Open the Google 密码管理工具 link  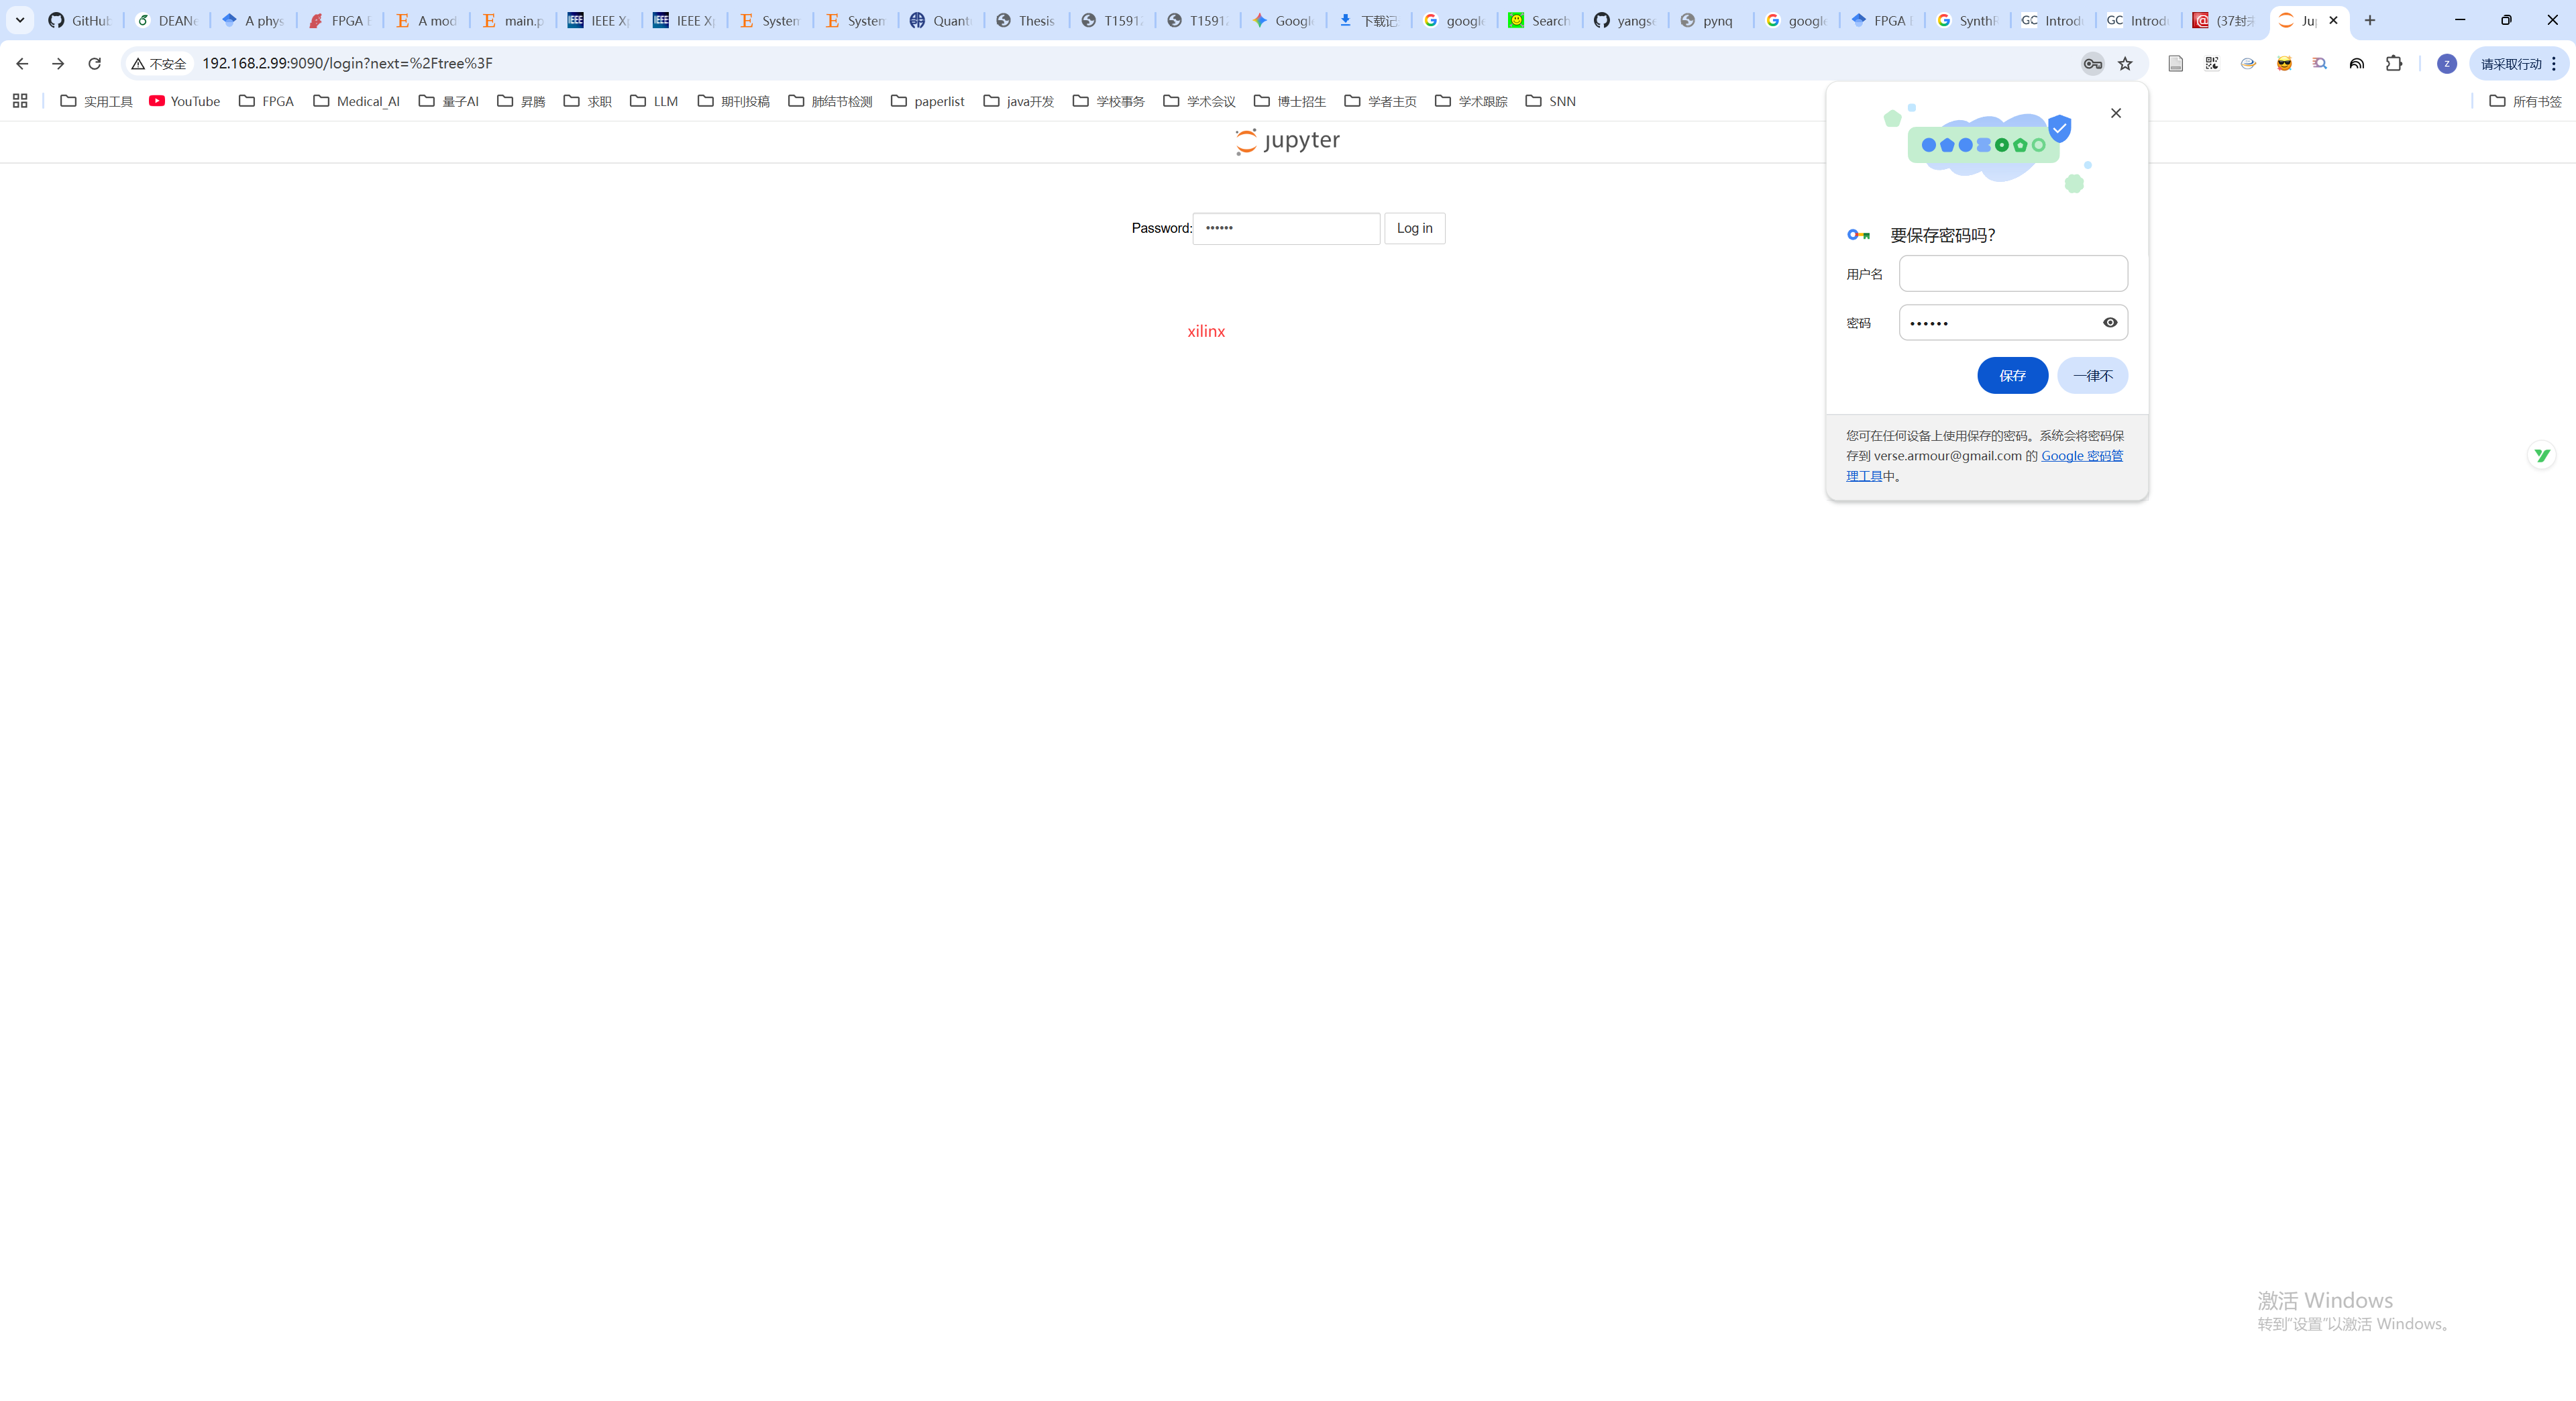coord(2081,456)
